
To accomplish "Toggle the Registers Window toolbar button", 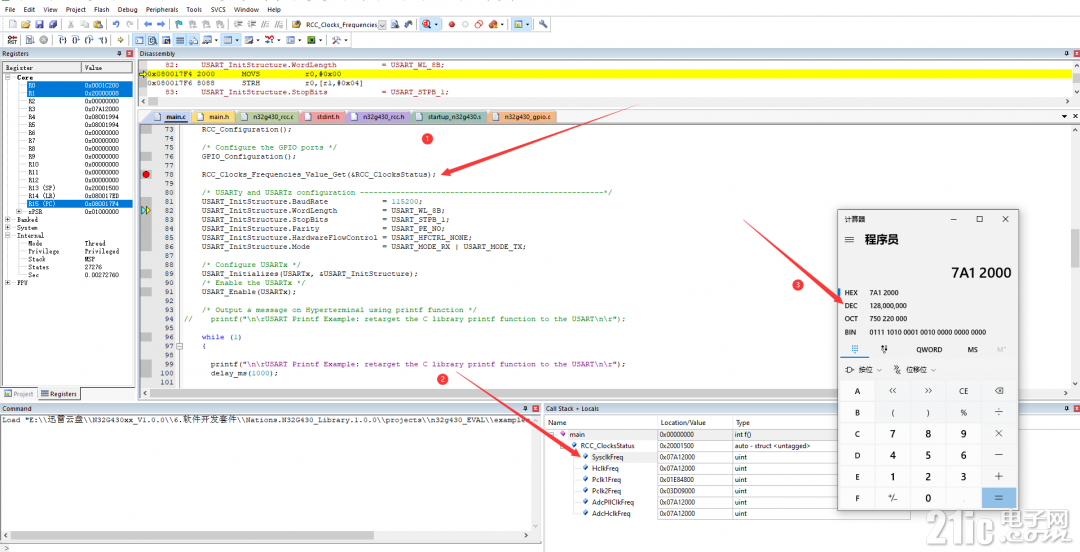I will (x=180, y=40).
